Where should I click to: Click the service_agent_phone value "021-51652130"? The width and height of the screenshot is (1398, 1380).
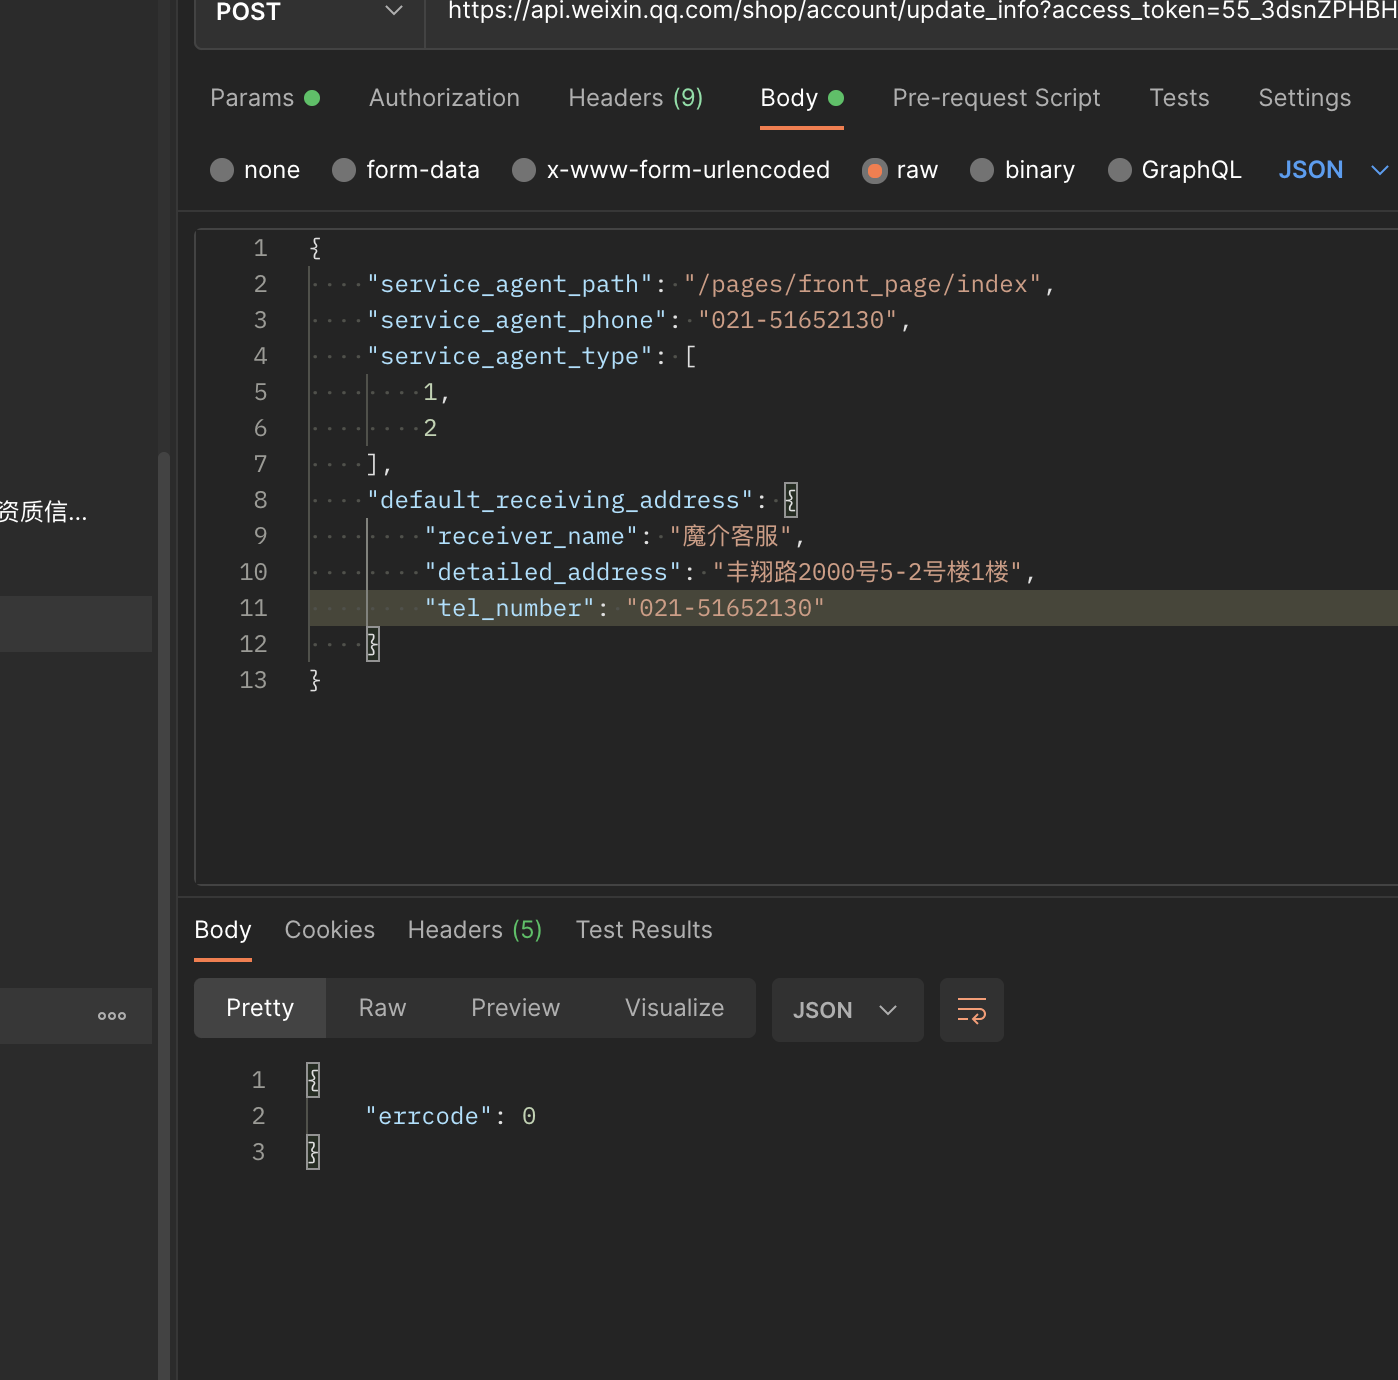coord(797,320)
